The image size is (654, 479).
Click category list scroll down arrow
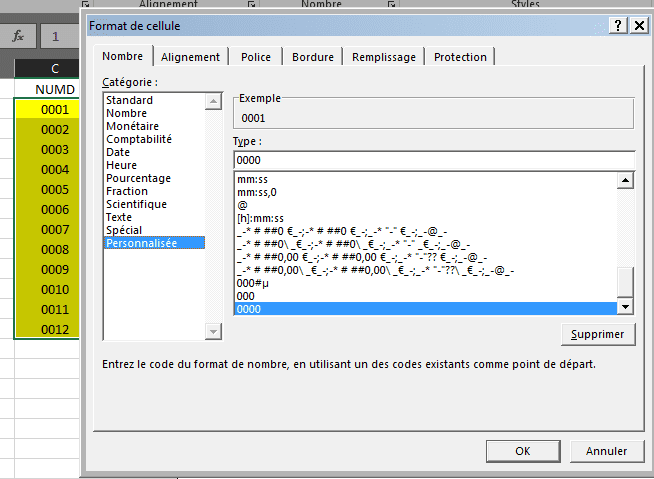(x=212, y=331)
